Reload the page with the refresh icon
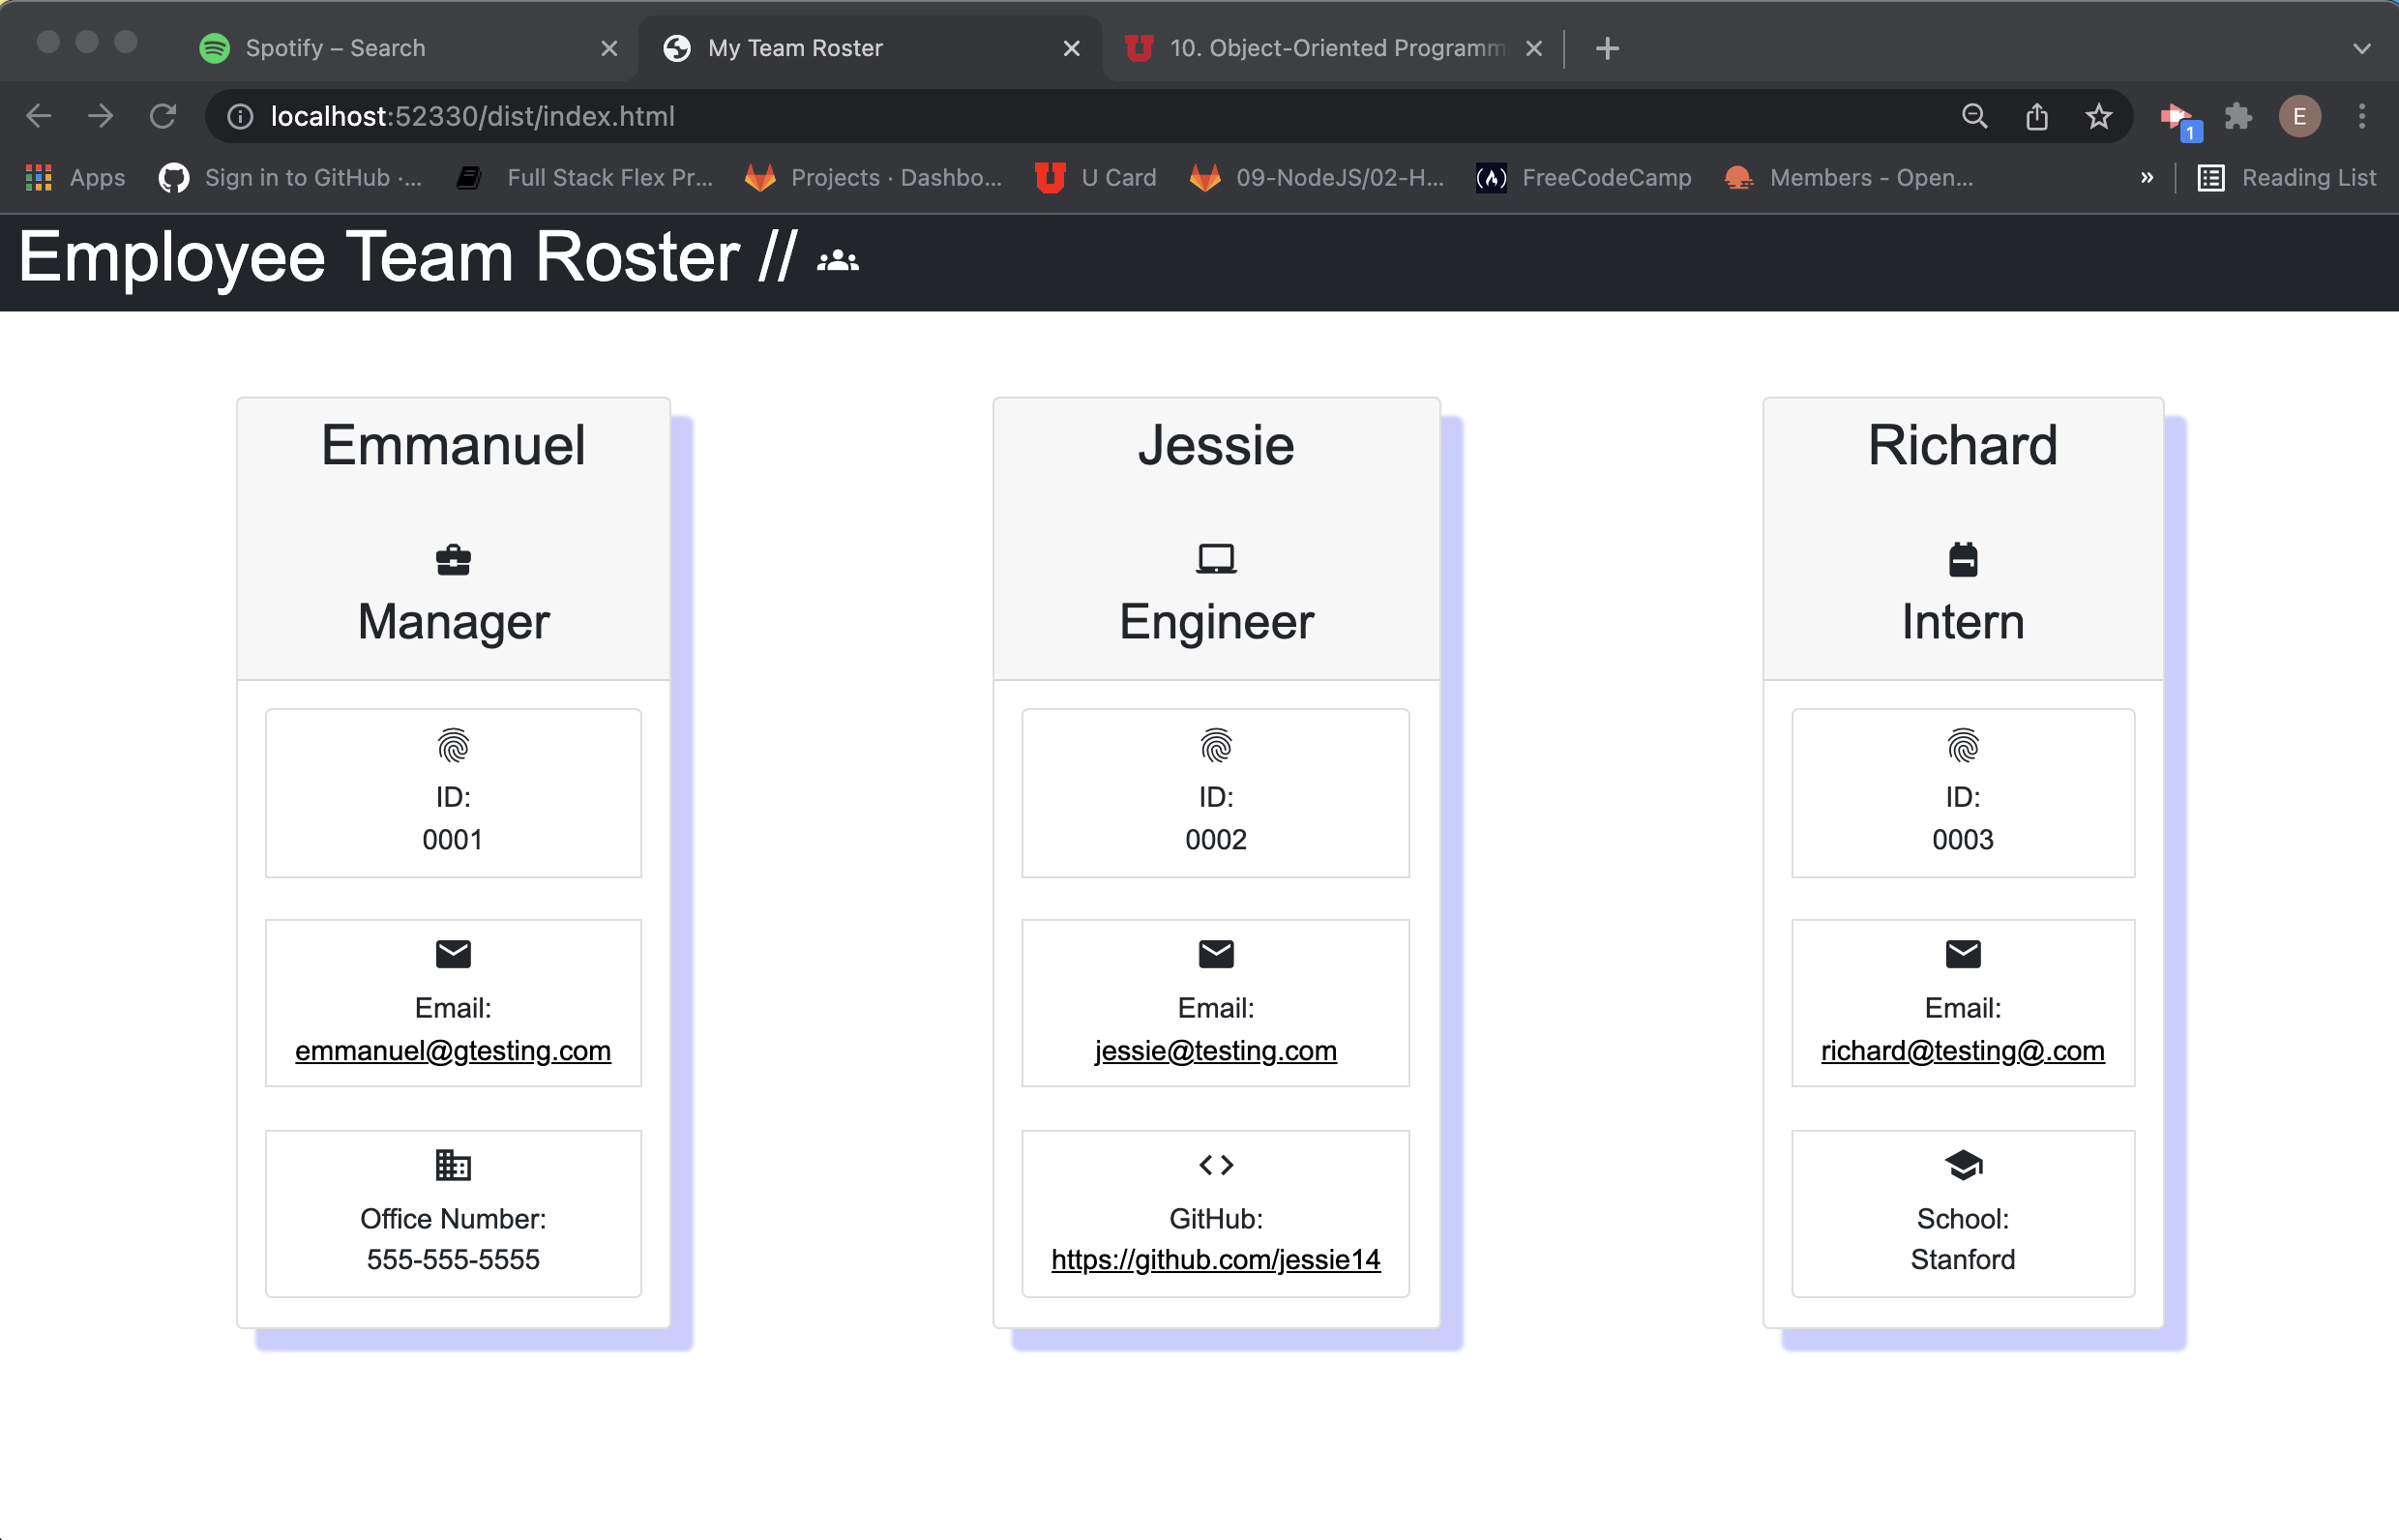This screenshot has height=1540, width=2399. point(163,116)
